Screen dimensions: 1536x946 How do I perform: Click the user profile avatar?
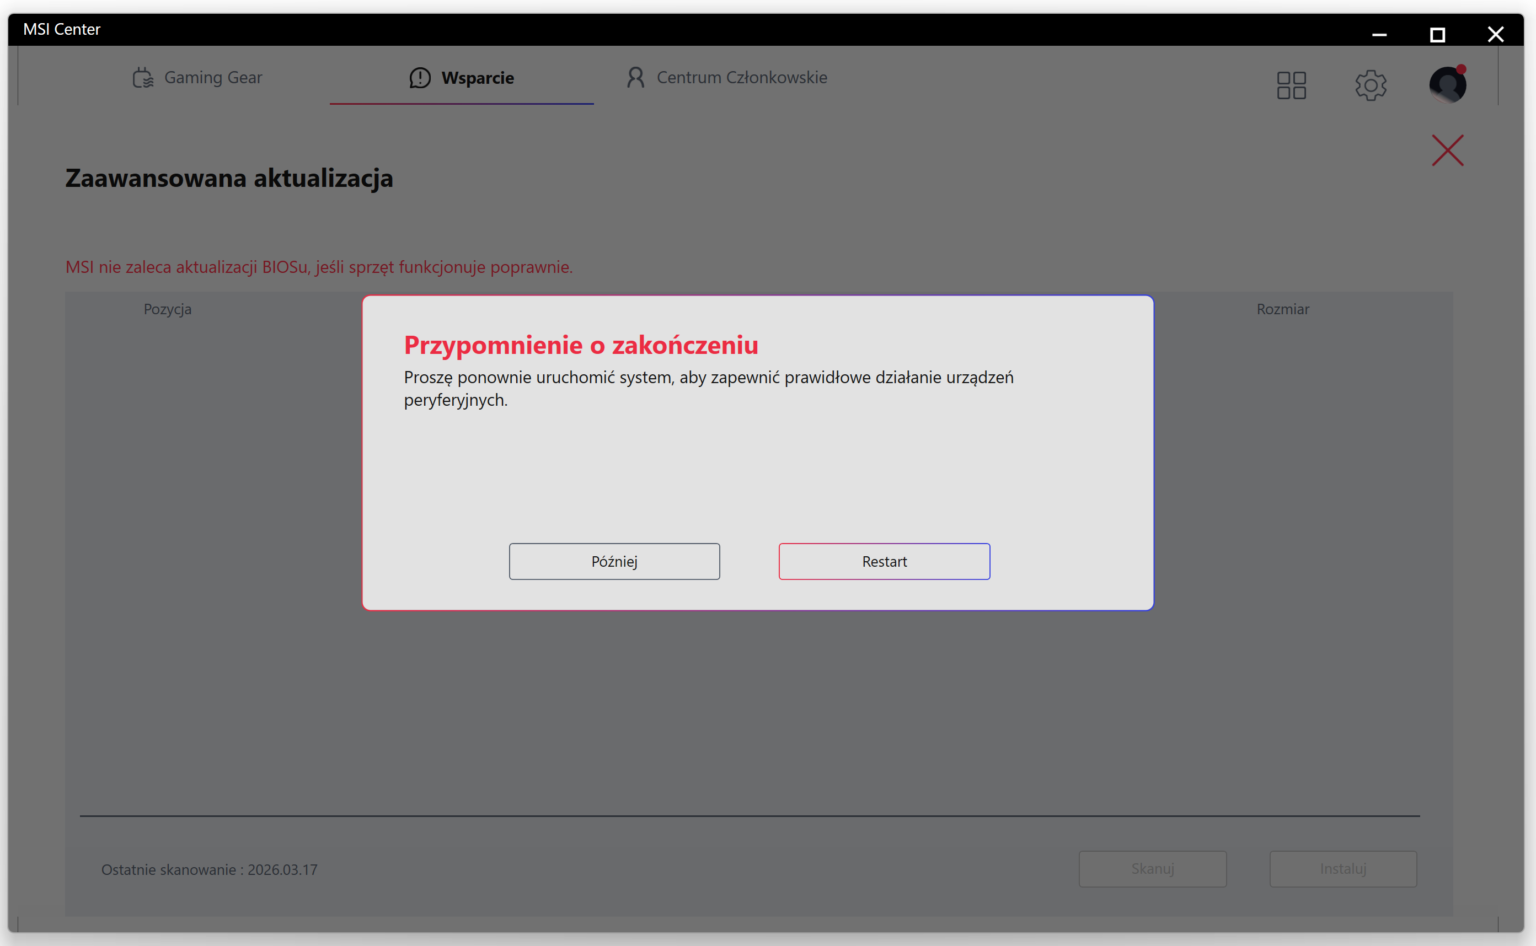[x=1447, y=85]
